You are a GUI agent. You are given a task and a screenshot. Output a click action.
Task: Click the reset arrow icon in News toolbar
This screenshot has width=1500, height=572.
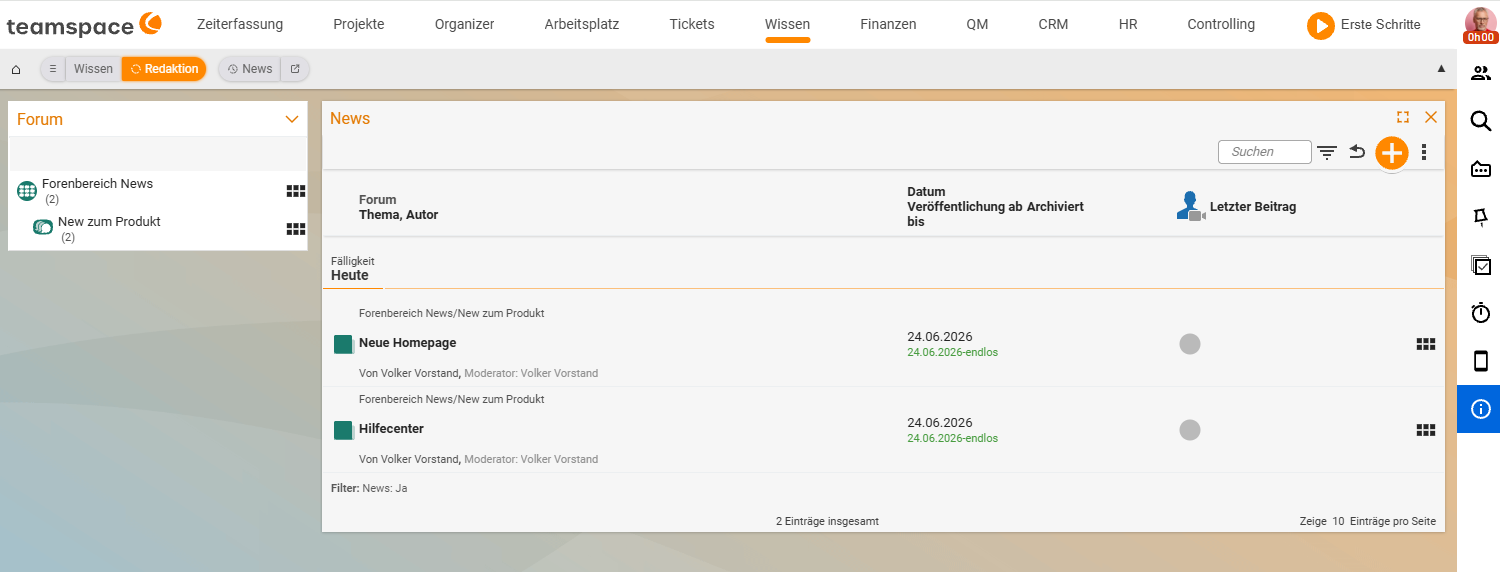pos(1357,152)
